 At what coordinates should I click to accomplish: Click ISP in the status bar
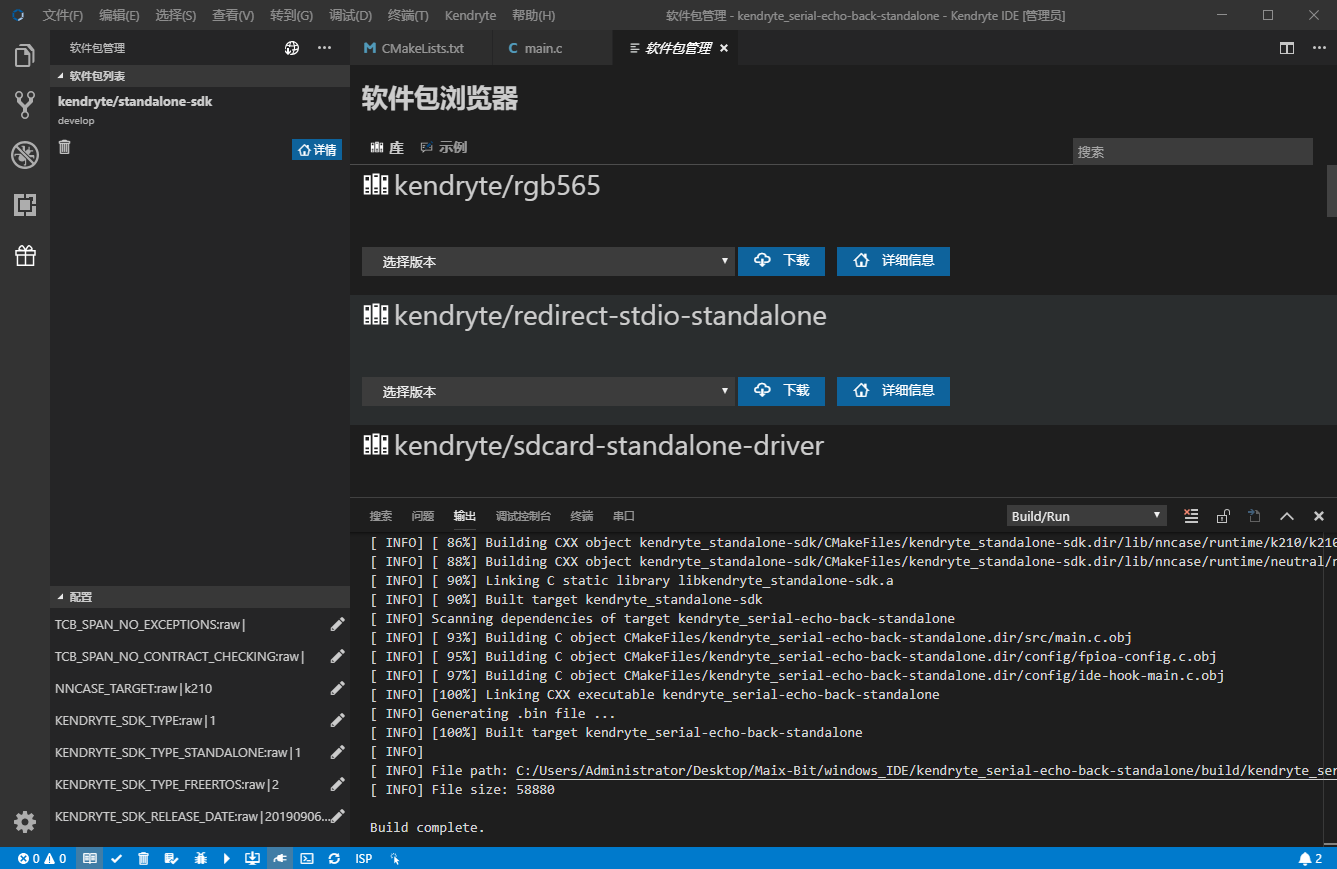(x=364, y=858)
